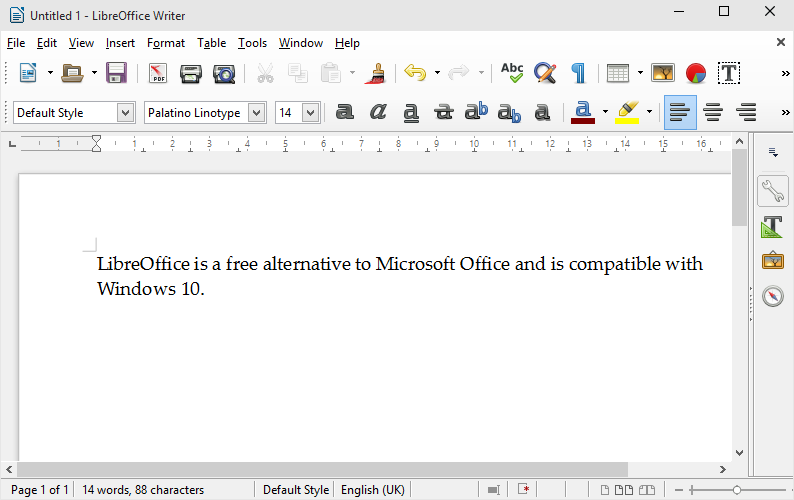794x500 pixels.
Task: Open the Table menu
Action: (x=211, y=43)
